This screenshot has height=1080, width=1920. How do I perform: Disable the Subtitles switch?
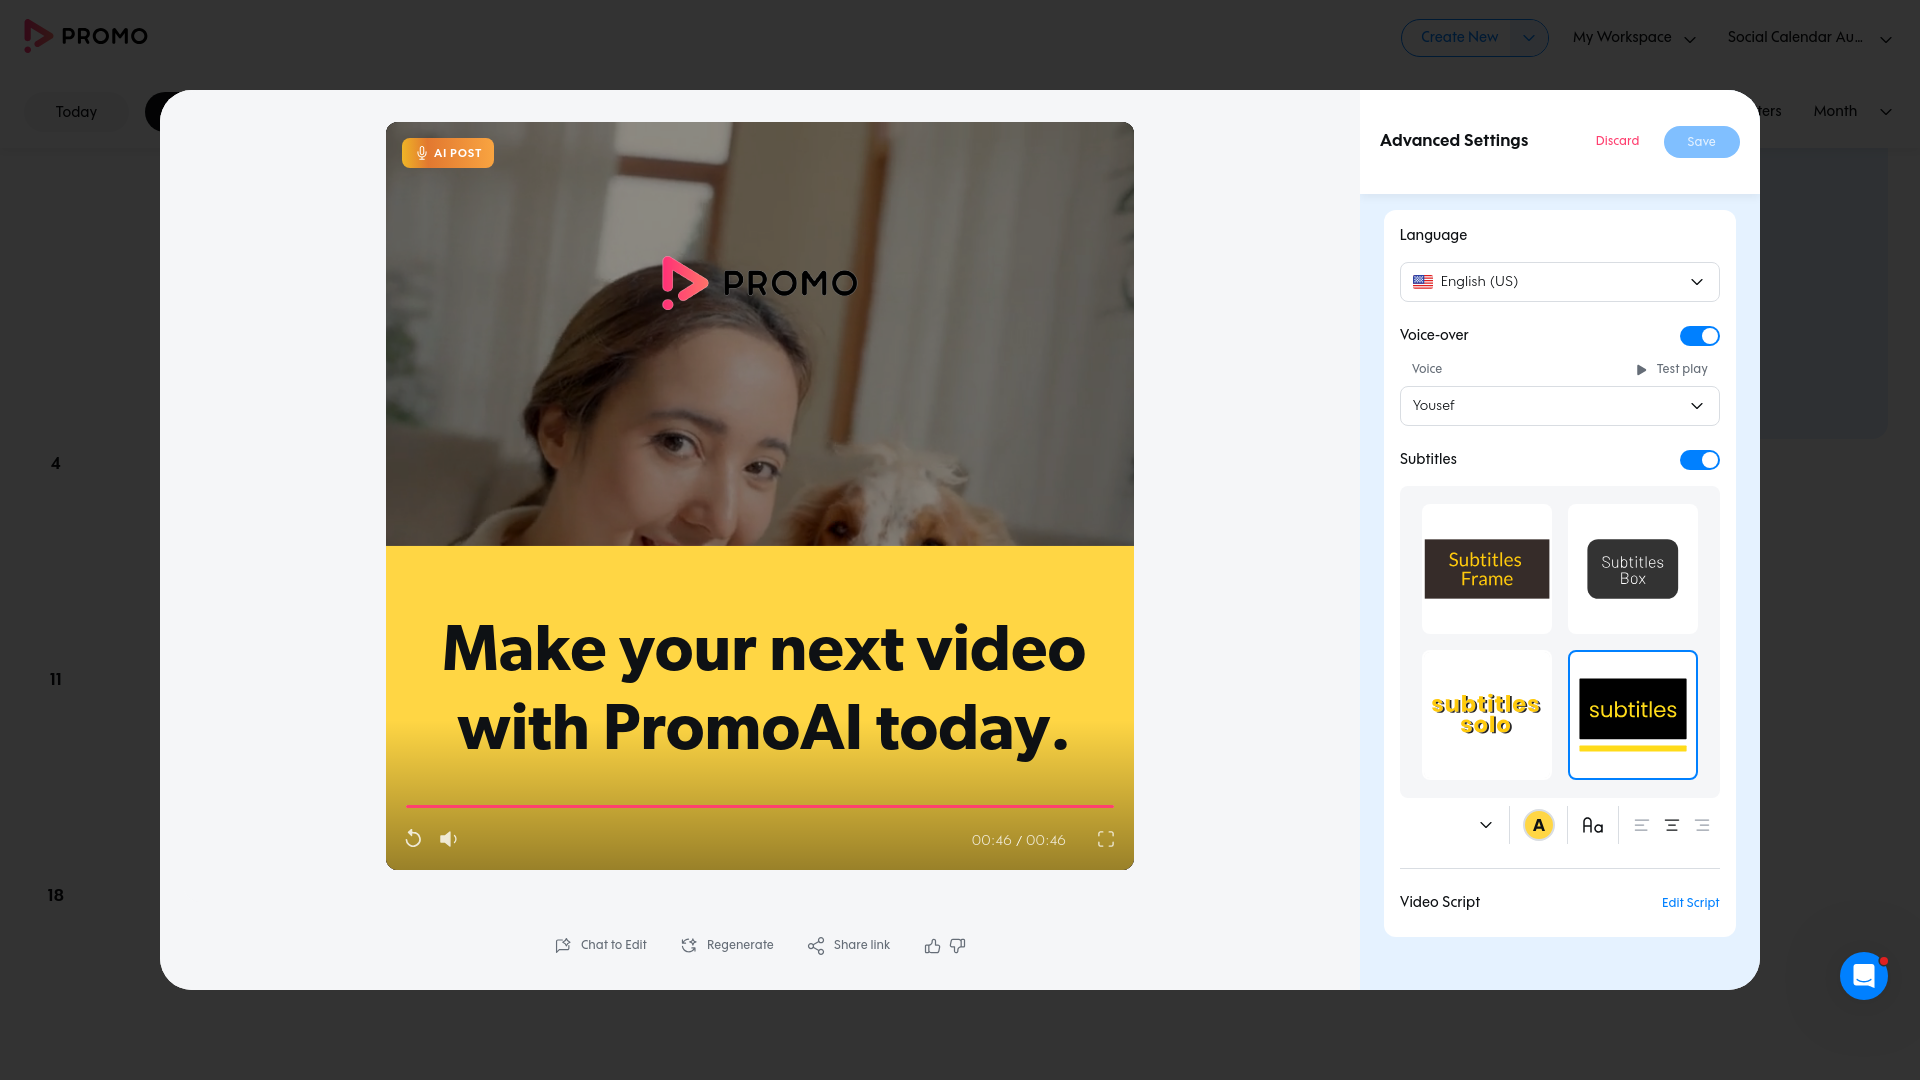[1699, 460]
